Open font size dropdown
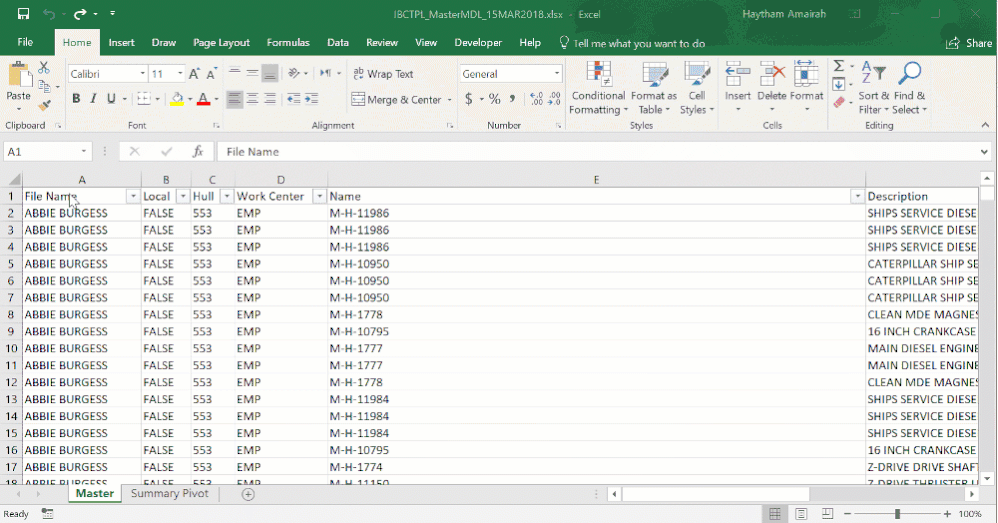Viewport: 998px width, 523px height. [180, 74]
